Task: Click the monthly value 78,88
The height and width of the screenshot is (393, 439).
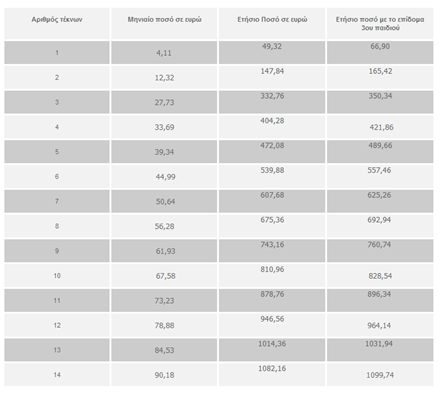Action: pyautogui.click(x=164, y=325)
